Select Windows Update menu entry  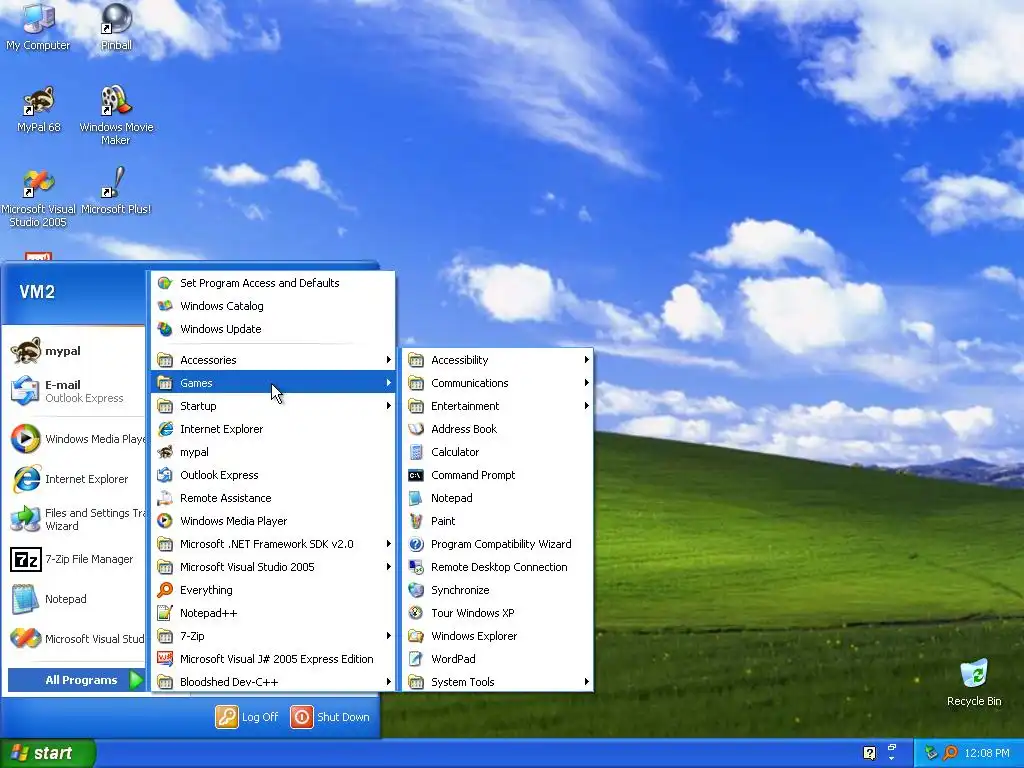pyautogui.click(x=273, y=329)
